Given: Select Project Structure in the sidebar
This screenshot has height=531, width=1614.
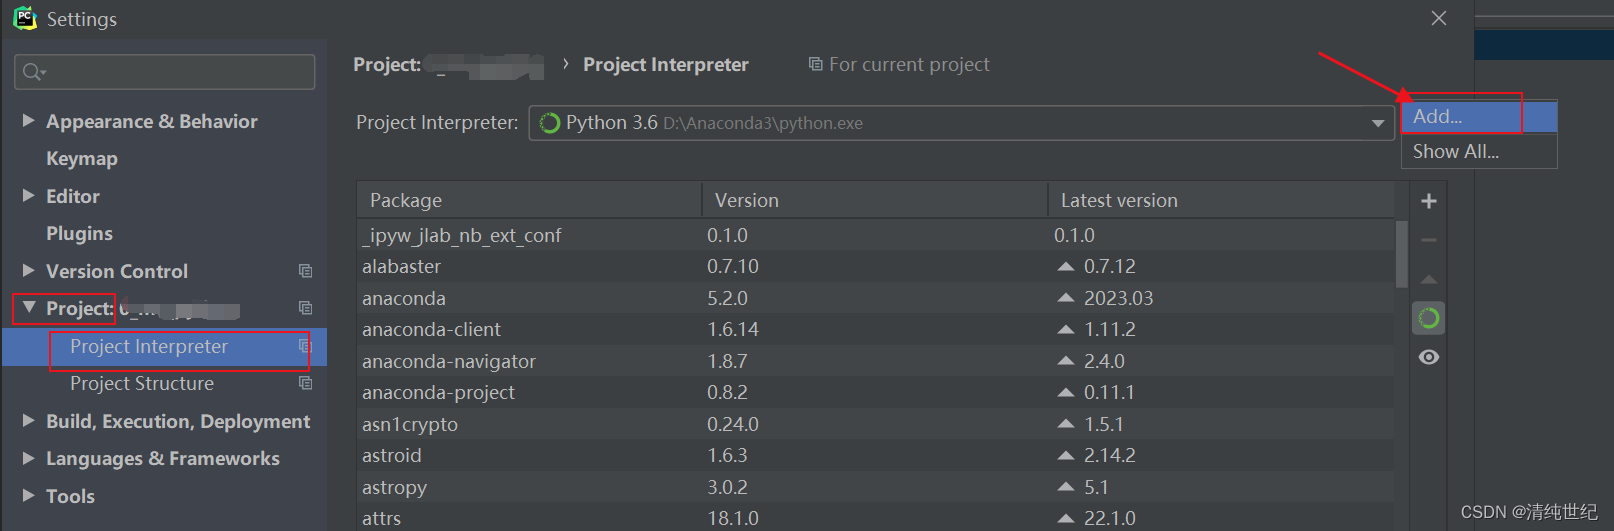Looking at the screenshot, I should [x=141, y=383].
